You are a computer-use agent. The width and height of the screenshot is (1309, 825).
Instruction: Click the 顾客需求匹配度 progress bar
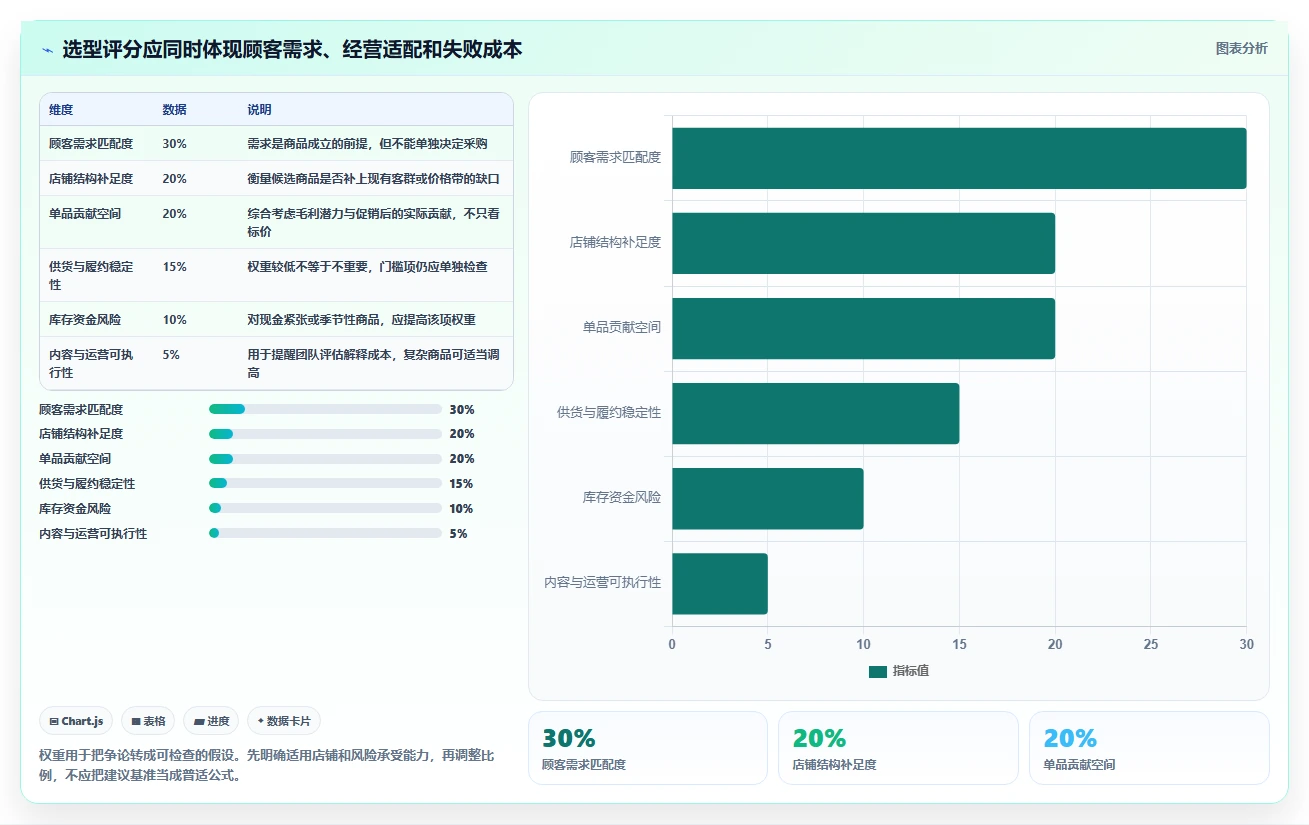coord(325,409)
